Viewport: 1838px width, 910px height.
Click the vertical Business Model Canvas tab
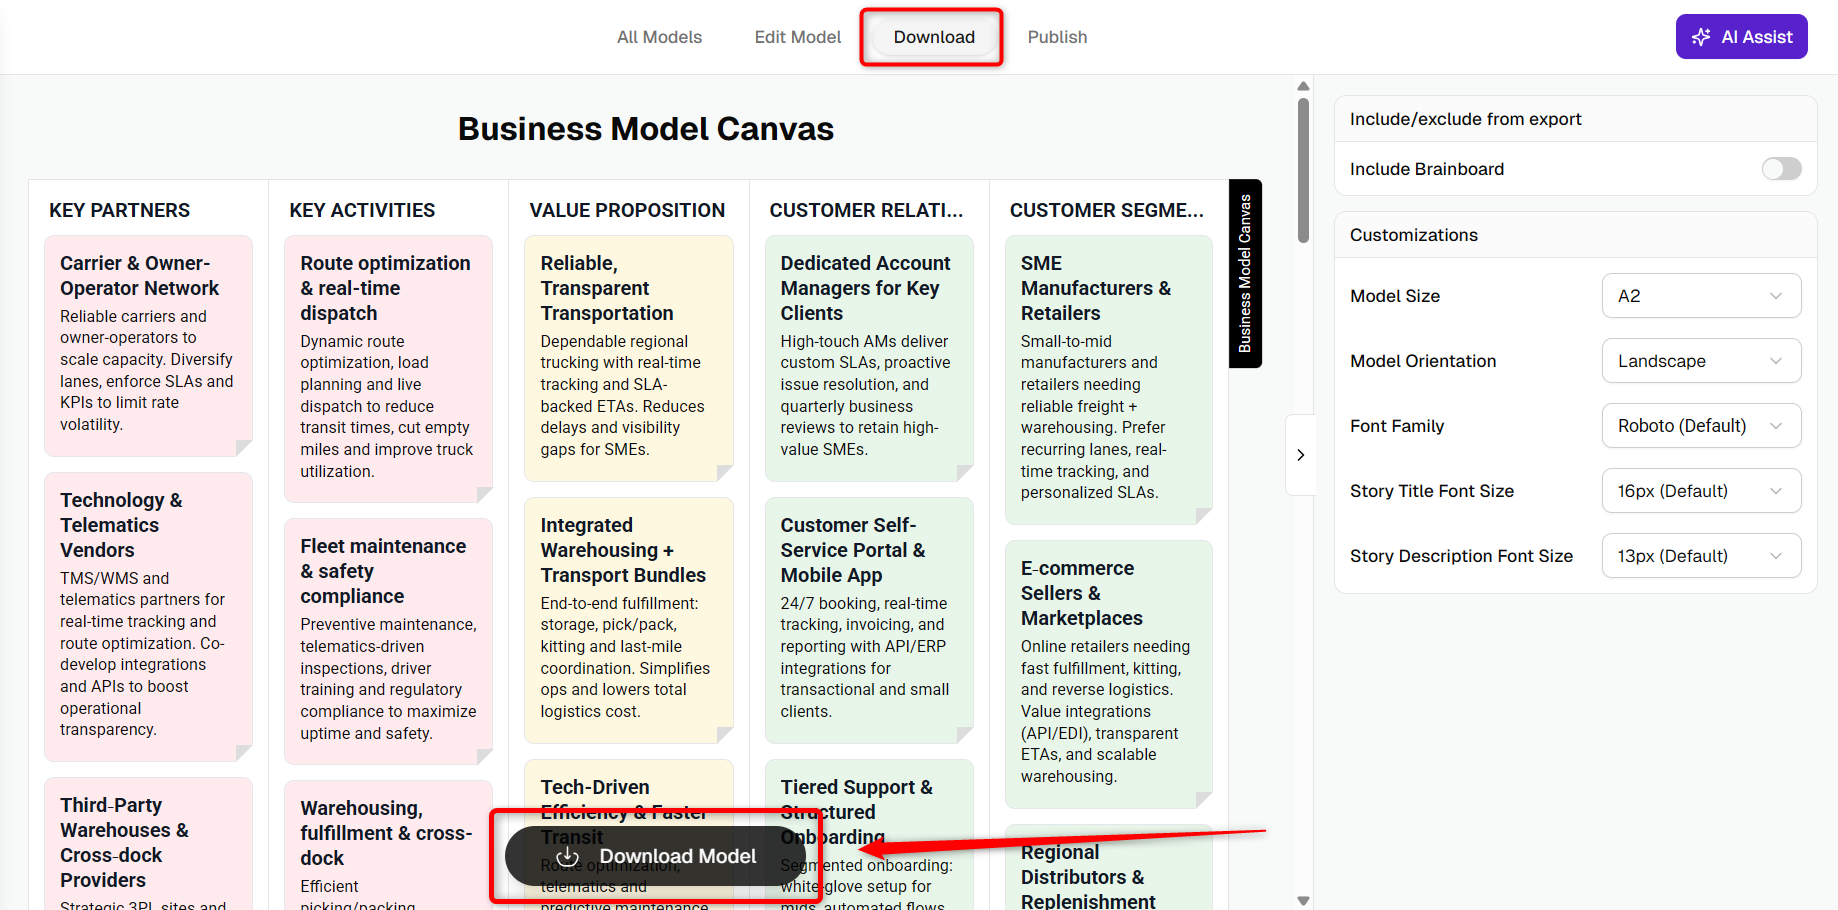1245,274
